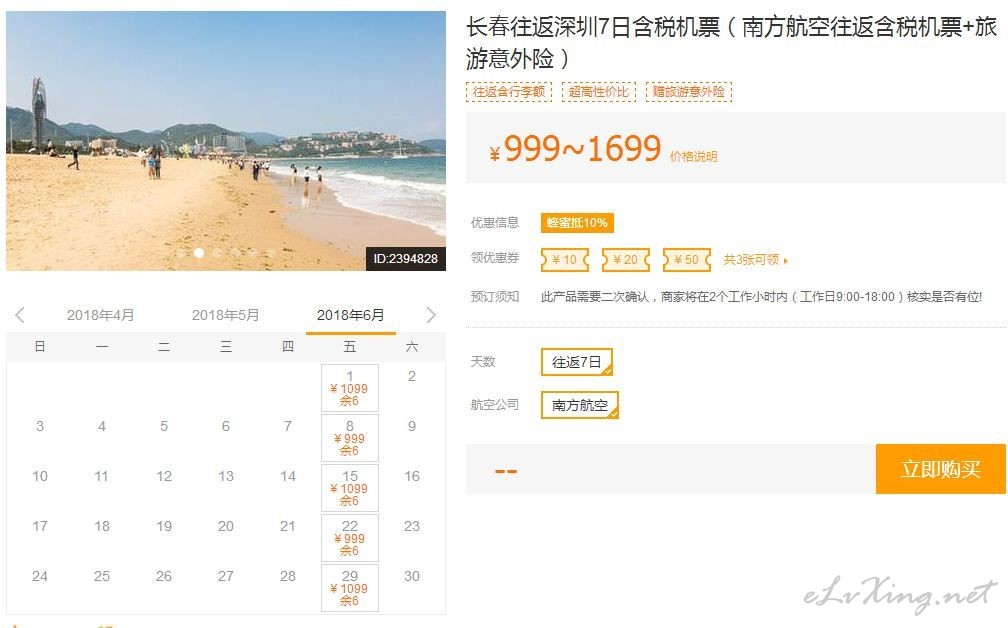Click the 六 weekday column header

[x=412, y=347]
